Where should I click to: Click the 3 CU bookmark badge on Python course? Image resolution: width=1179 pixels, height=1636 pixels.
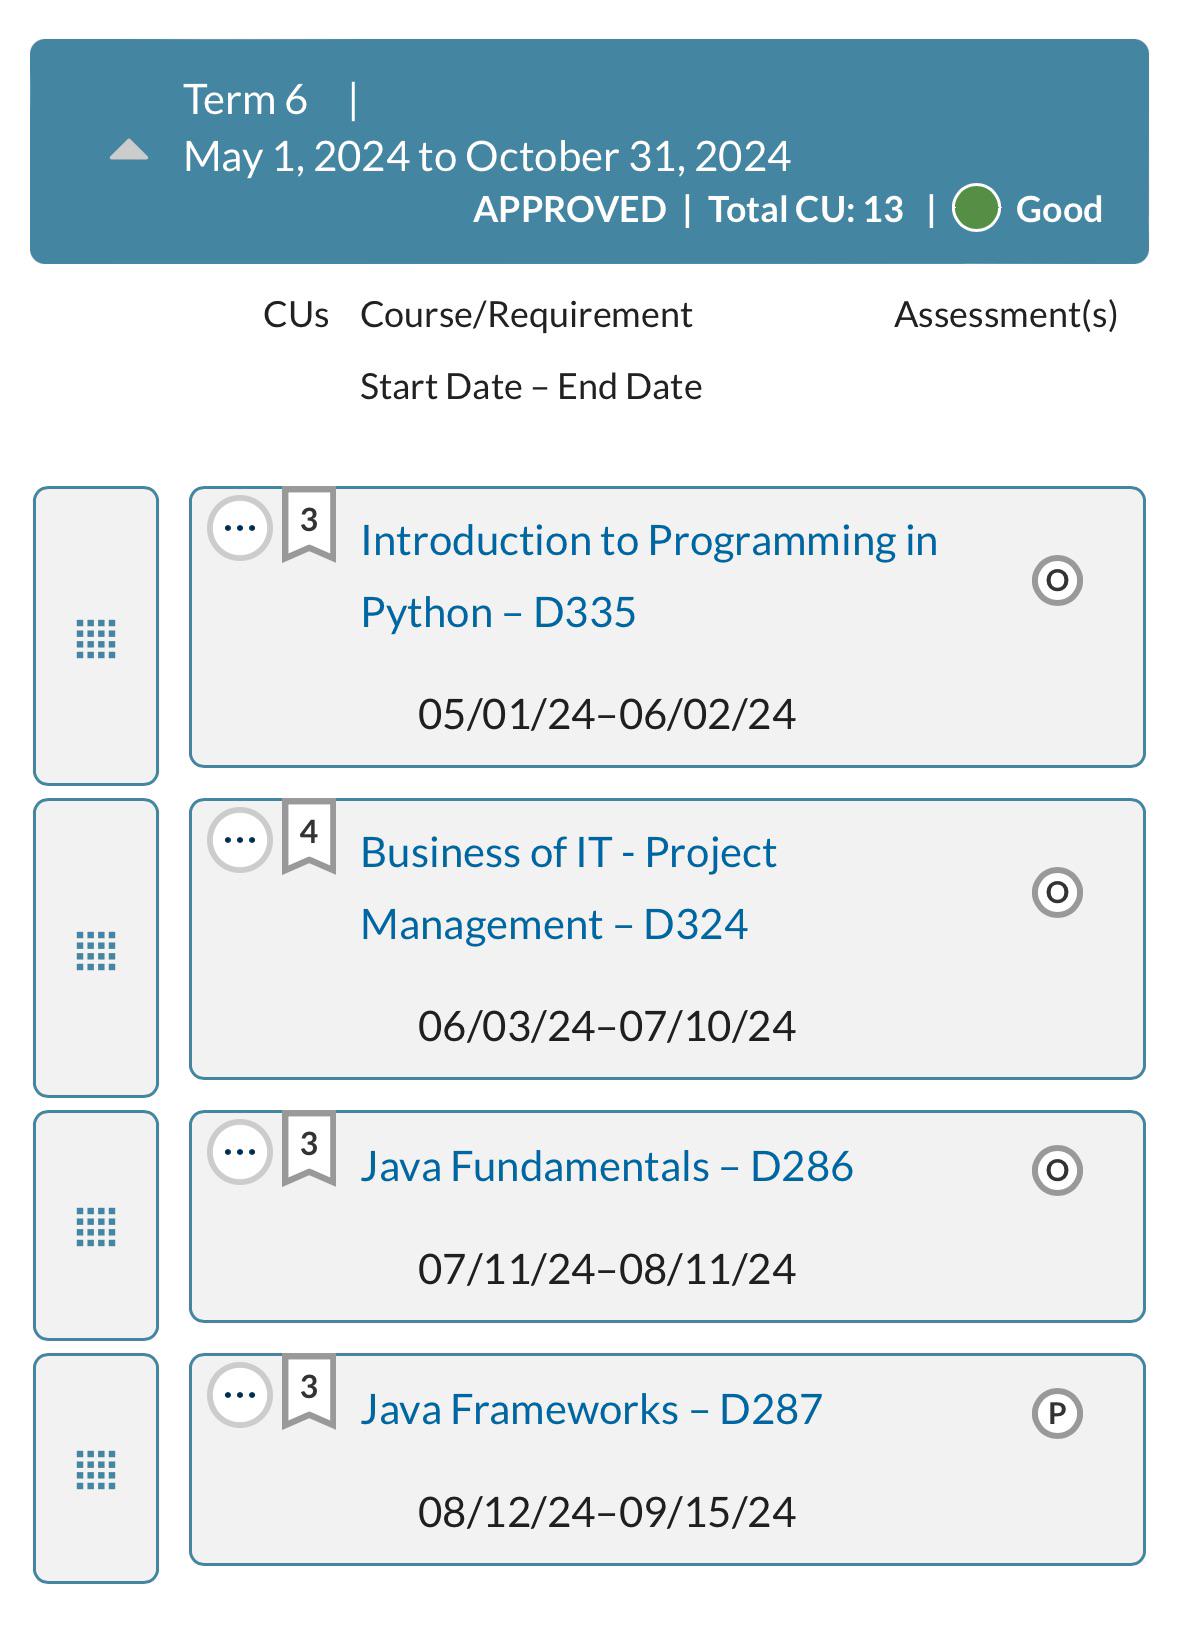pyautogui.click(x=309, y=523)
